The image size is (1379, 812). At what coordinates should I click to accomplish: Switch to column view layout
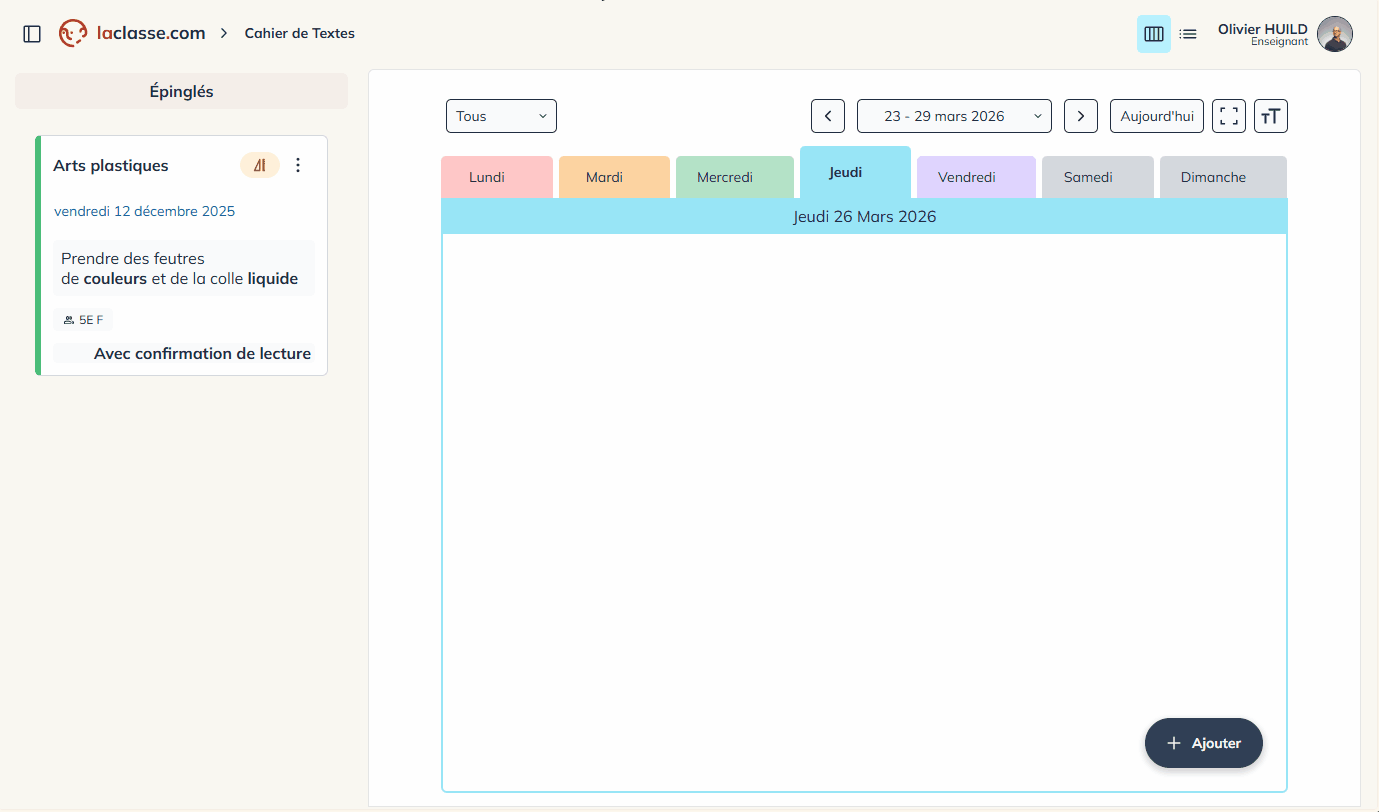click(x=1153, y=34)
